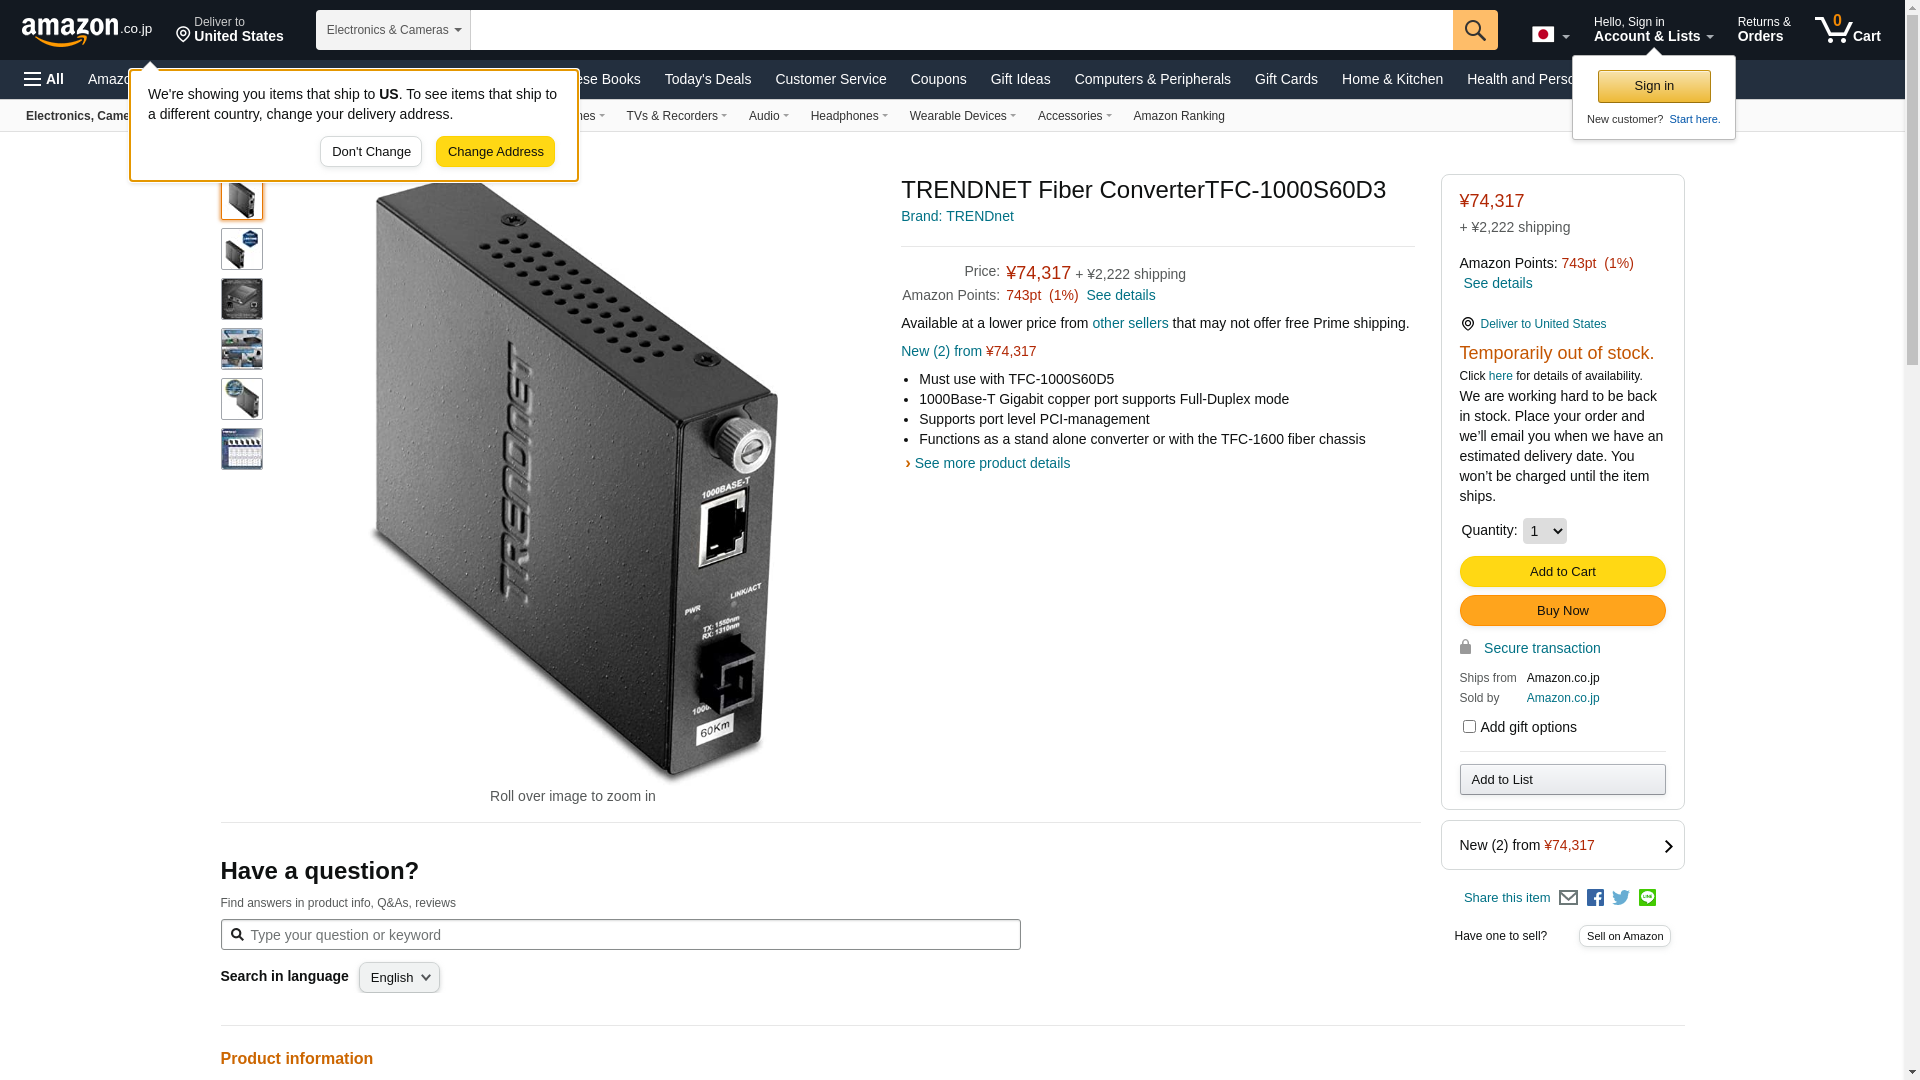The width and height of the screenshot is (1920, 1080).
Task: Click the search magnifier button
Action: (1475, 30)
